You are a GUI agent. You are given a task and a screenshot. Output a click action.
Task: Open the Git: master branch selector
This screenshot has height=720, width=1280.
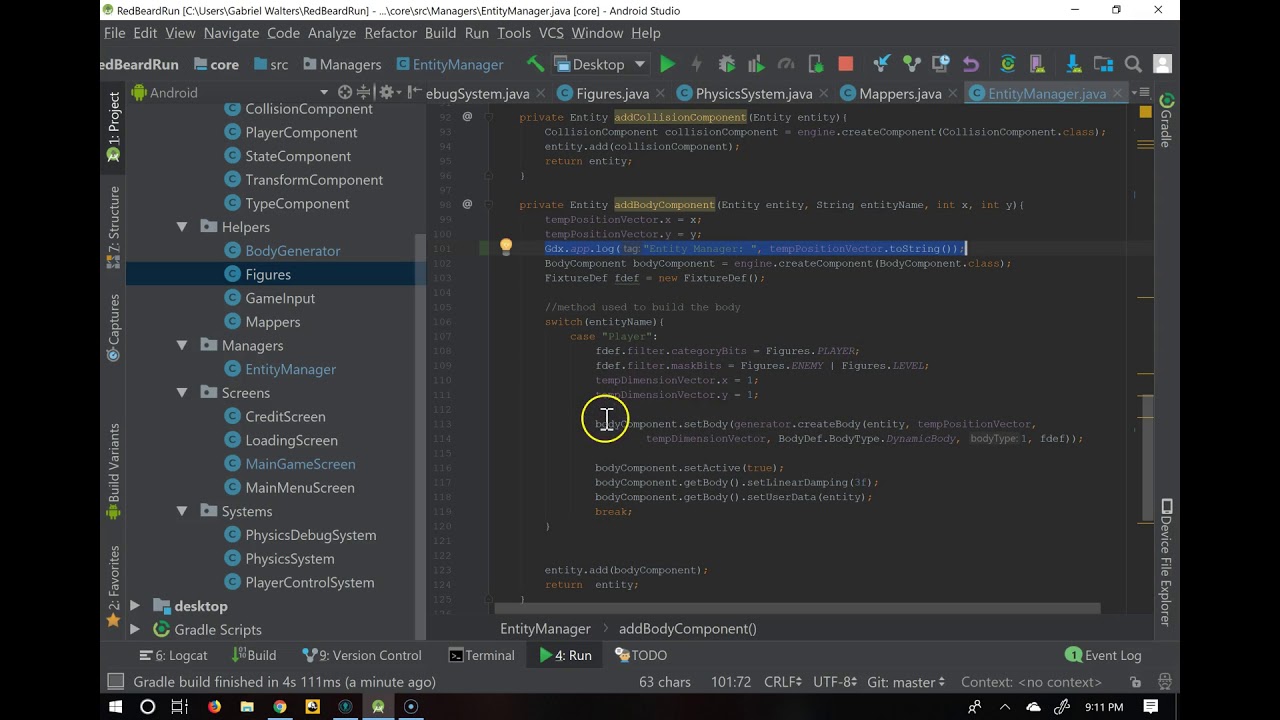pos(905,682)
